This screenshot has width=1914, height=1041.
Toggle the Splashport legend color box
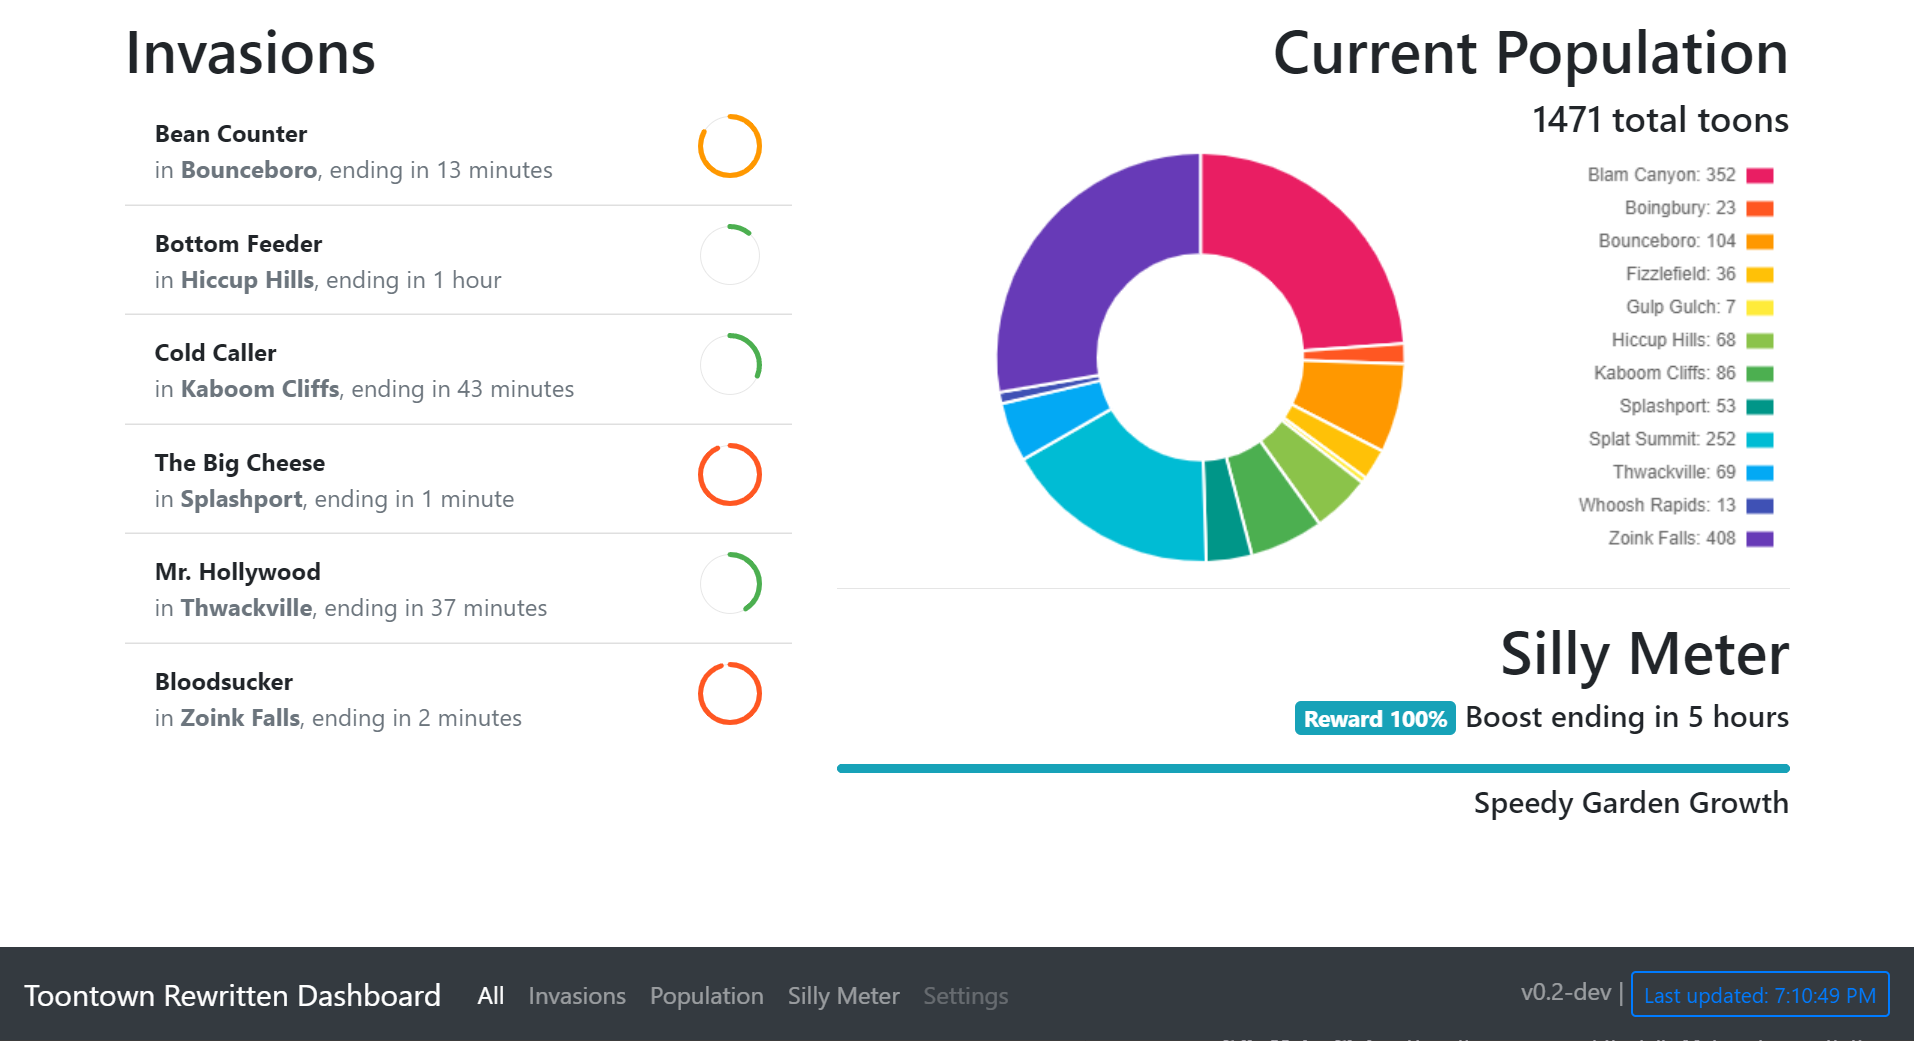tap(1760, 406)
